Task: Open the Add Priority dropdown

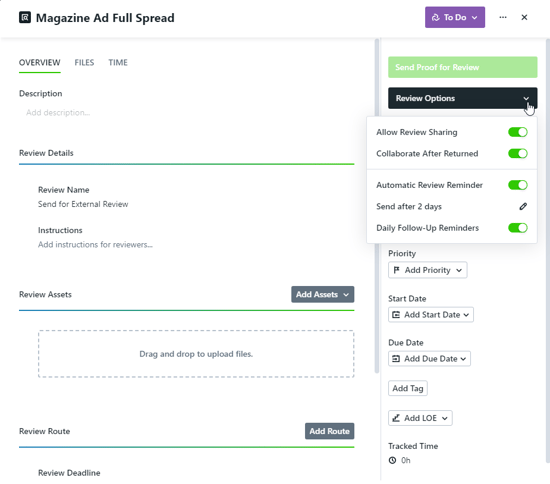Action: (x=427, y=270)
